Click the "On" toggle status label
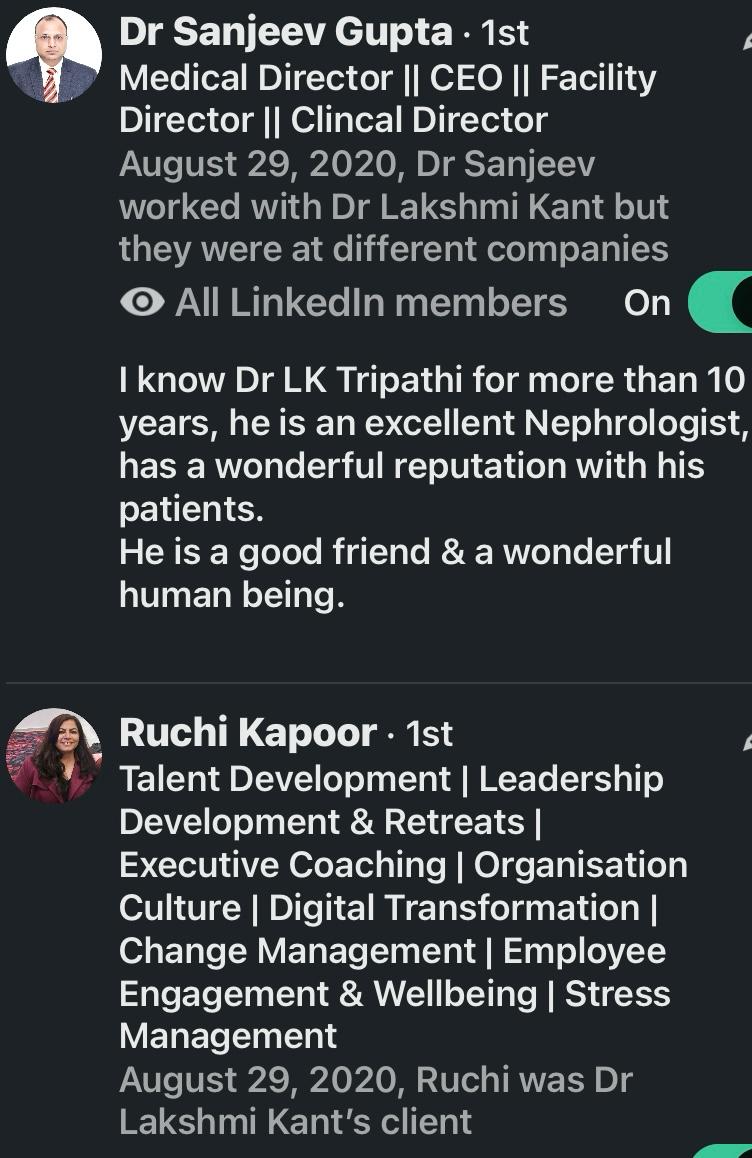This screenshot has height=1158, width=752. 647,303
